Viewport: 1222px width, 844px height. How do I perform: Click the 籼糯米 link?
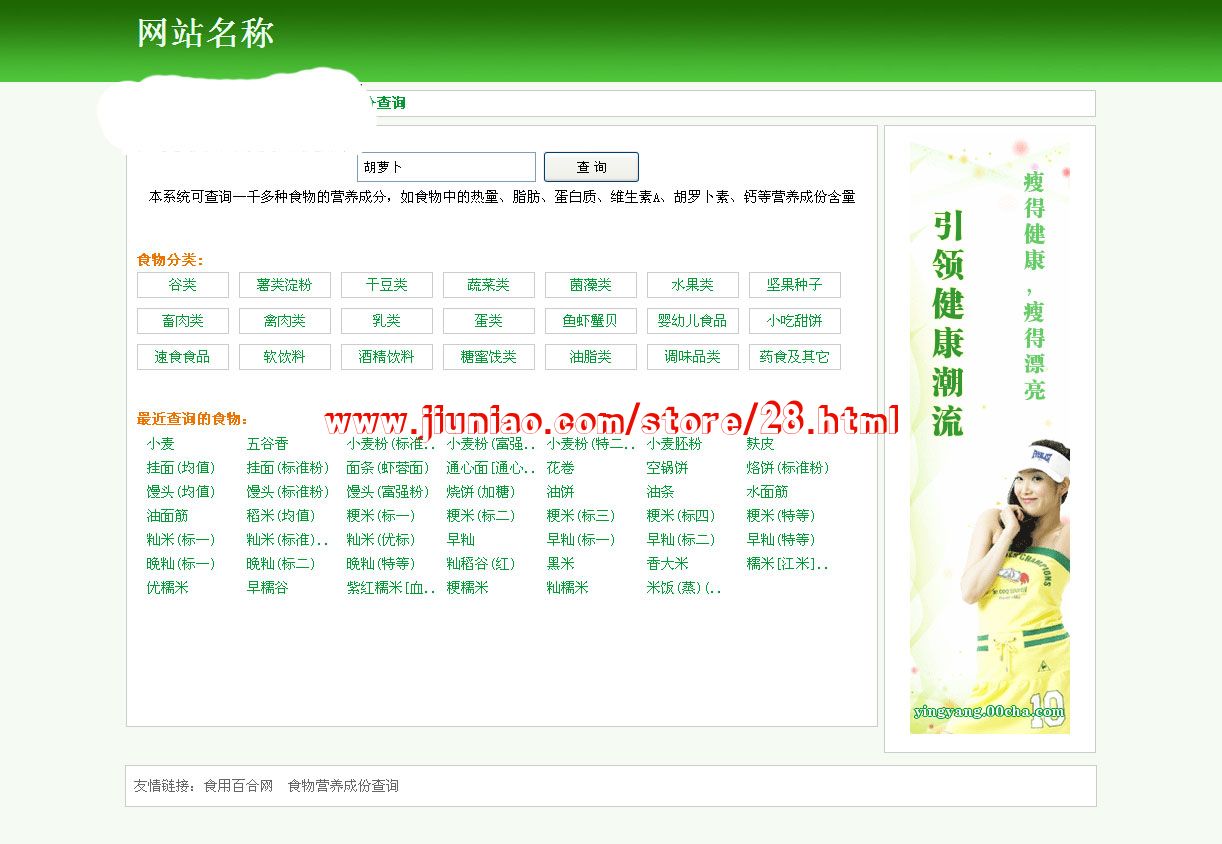(x=568, y=588)
